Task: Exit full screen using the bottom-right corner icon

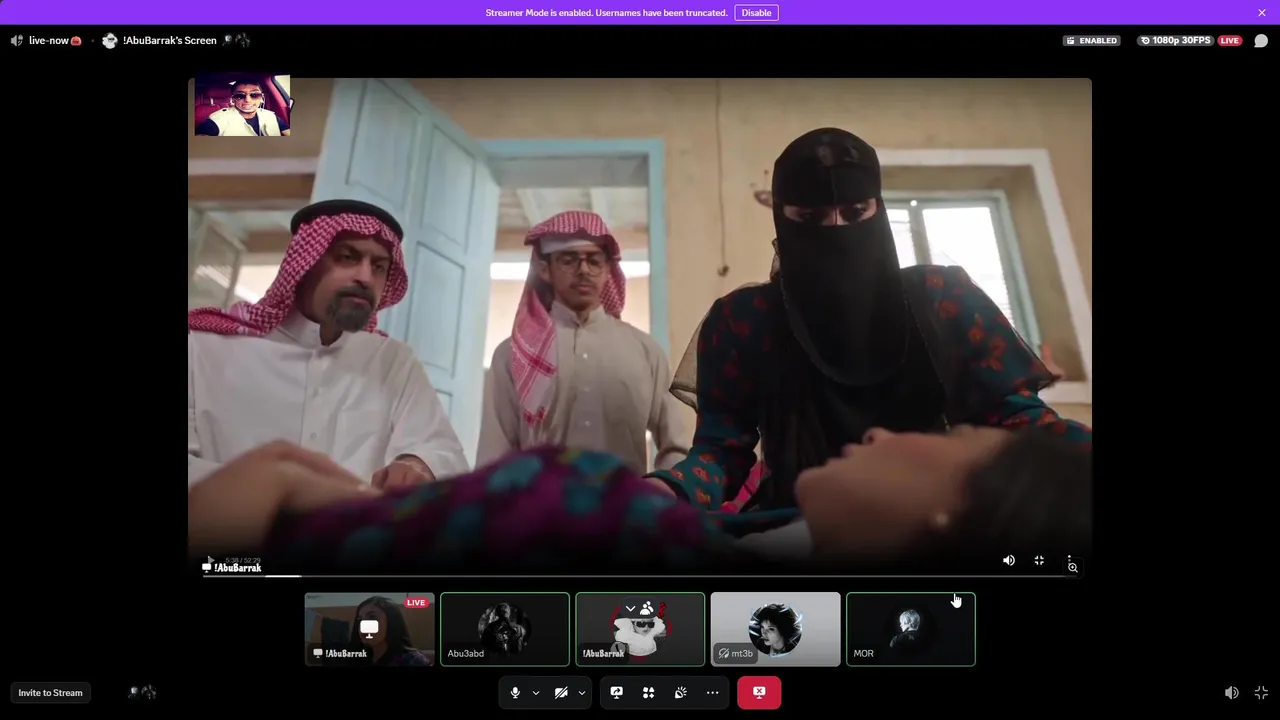Action: [1261, 693]
